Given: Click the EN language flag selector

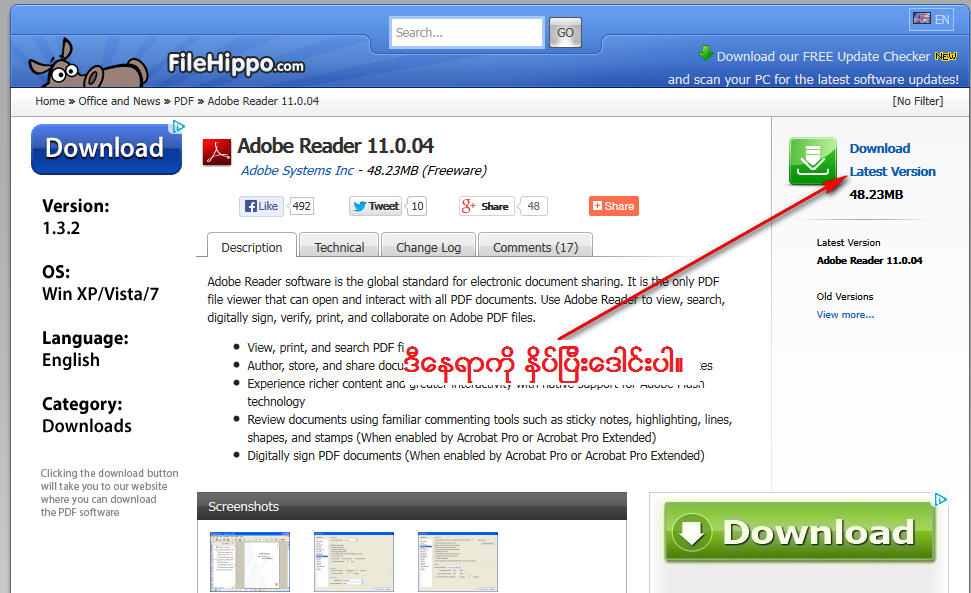Looking at the screenshot, I should point(931,19).
